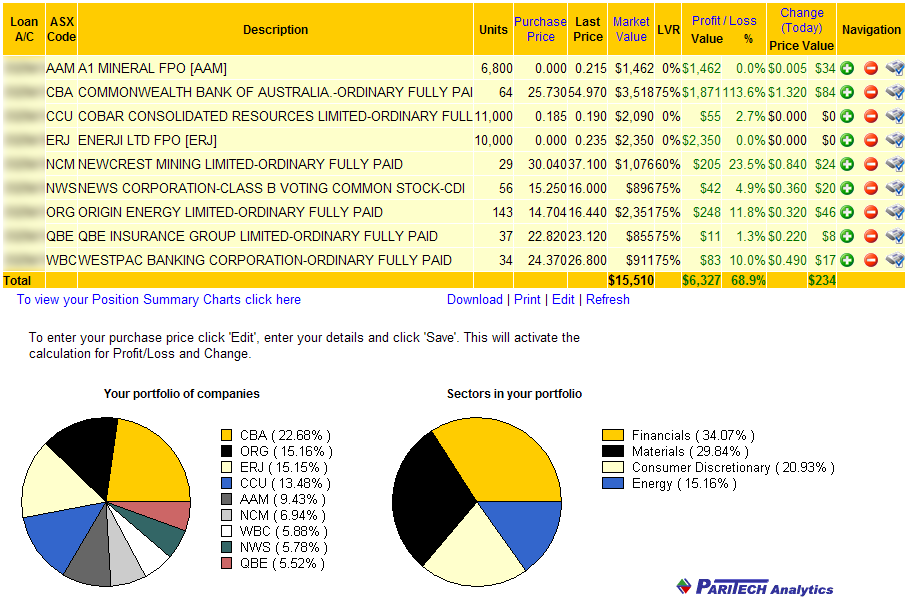Click the green plus icon for NCM
907x599 pixels.
tap(847, 164)
